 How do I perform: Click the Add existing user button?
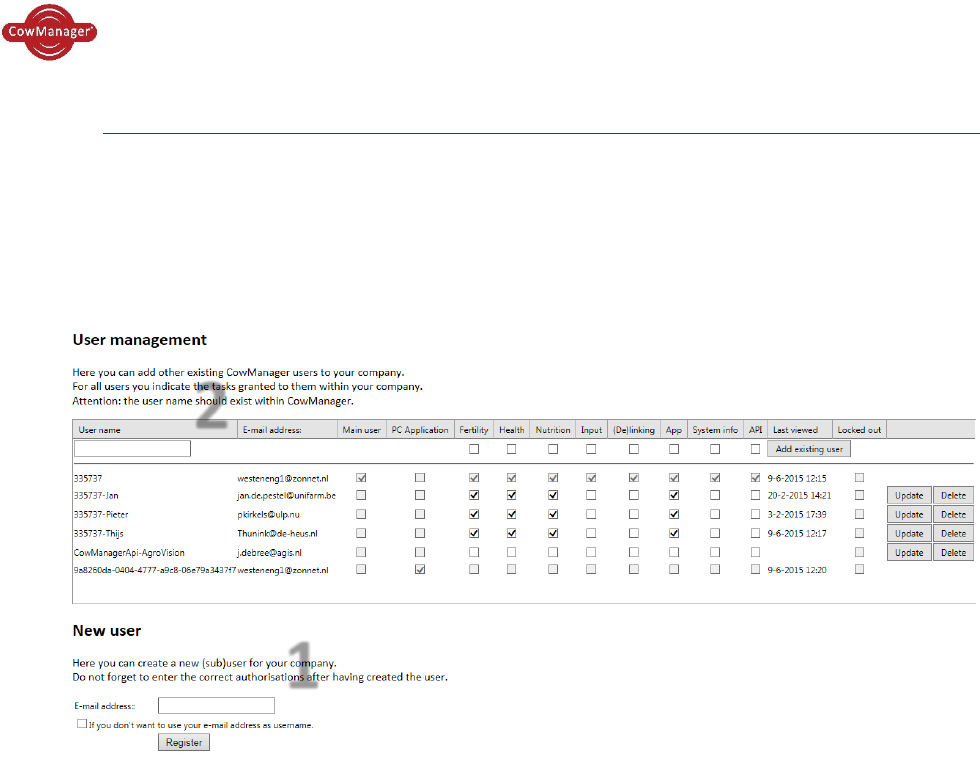809,449
